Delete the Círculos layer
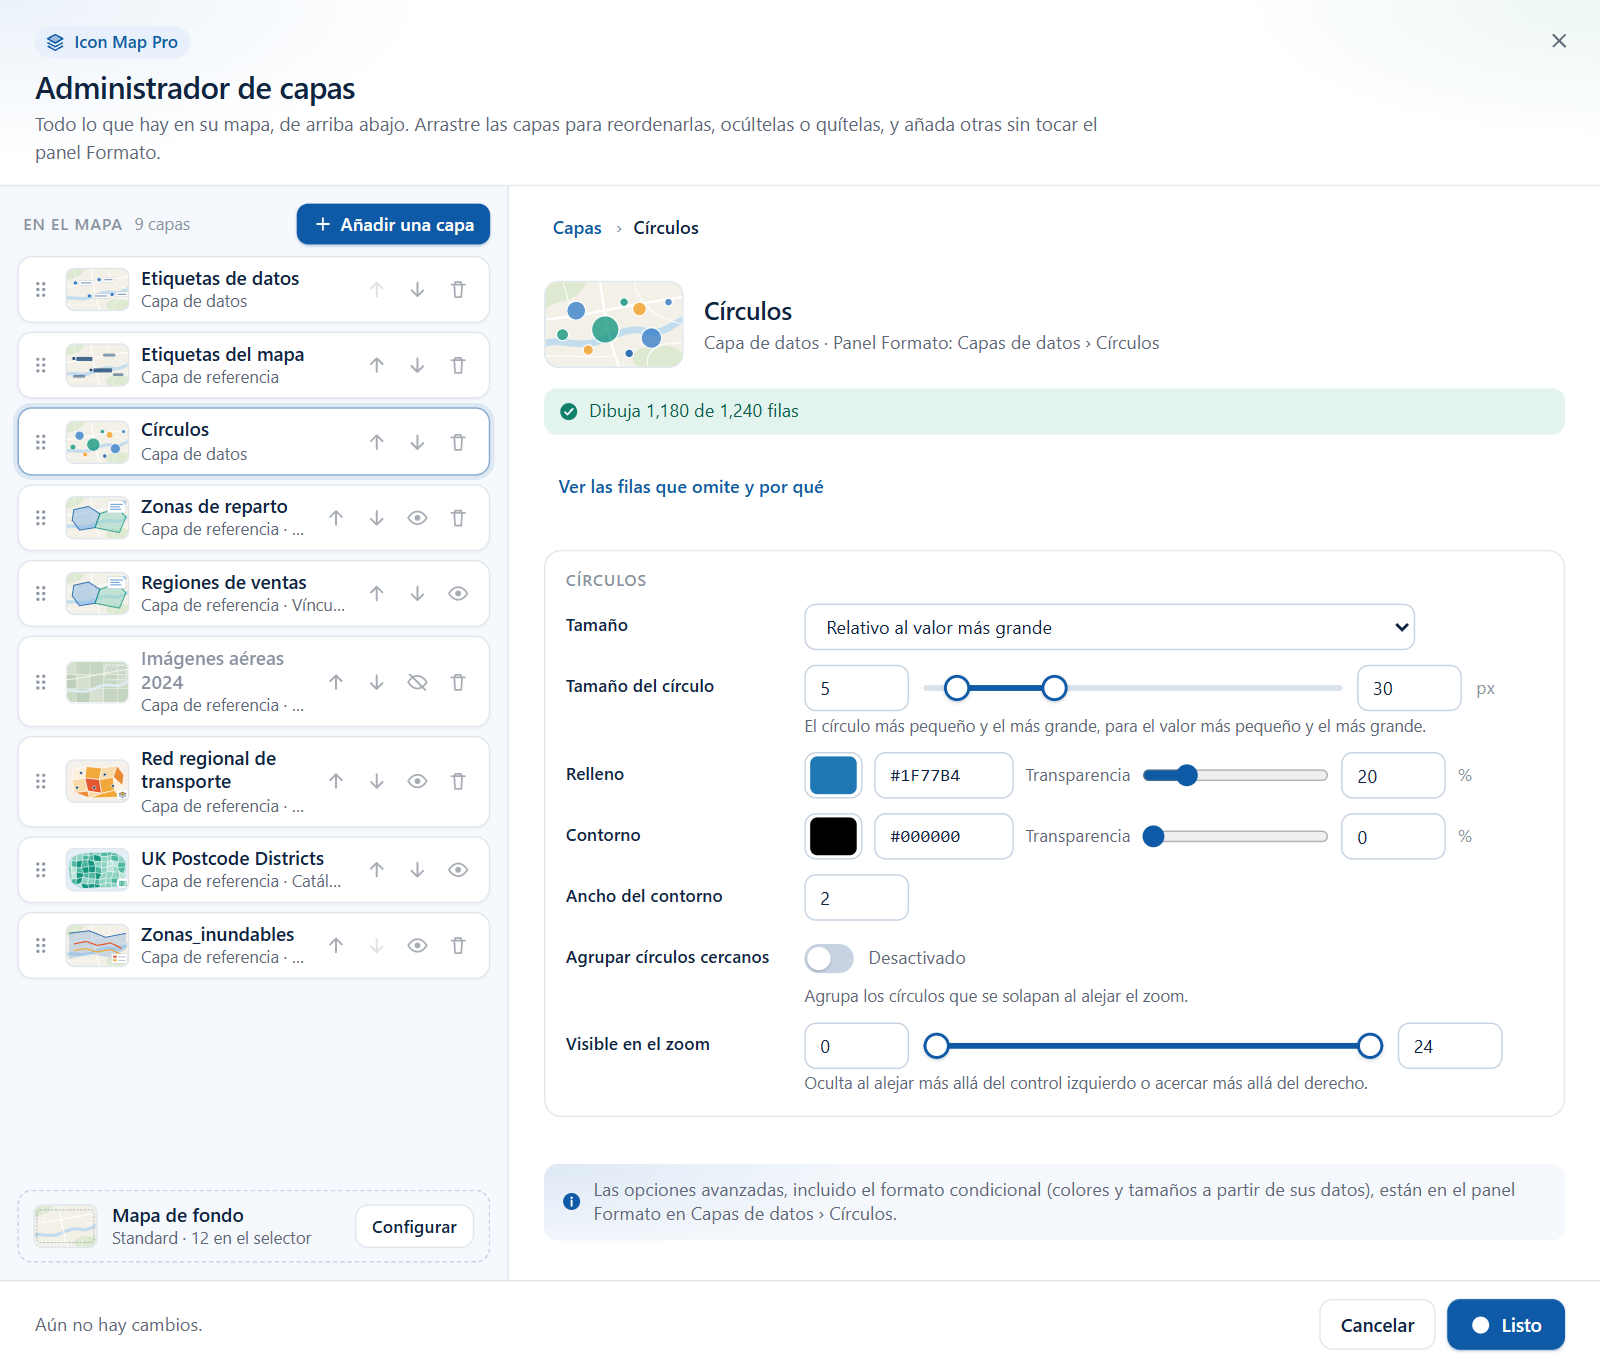 click(458, 442)
